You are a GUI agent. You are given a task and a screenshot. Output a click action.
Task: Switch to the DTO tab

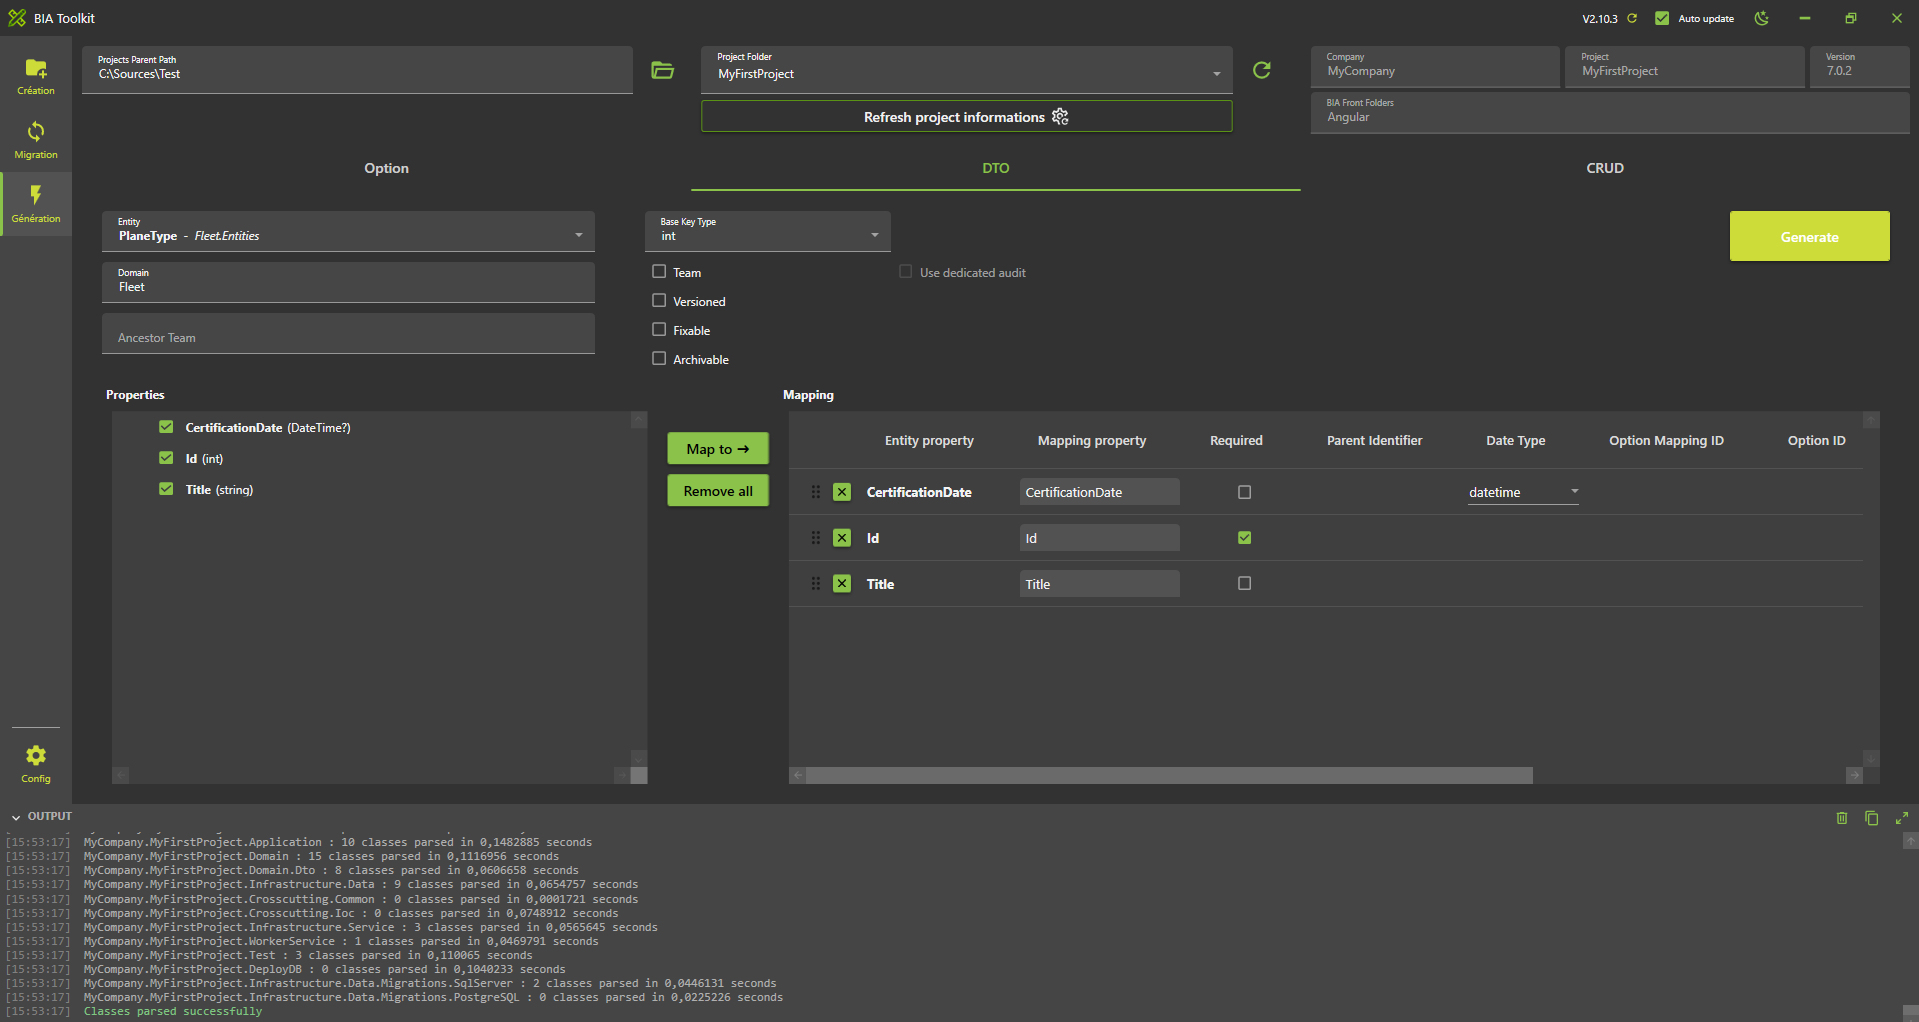996,168
